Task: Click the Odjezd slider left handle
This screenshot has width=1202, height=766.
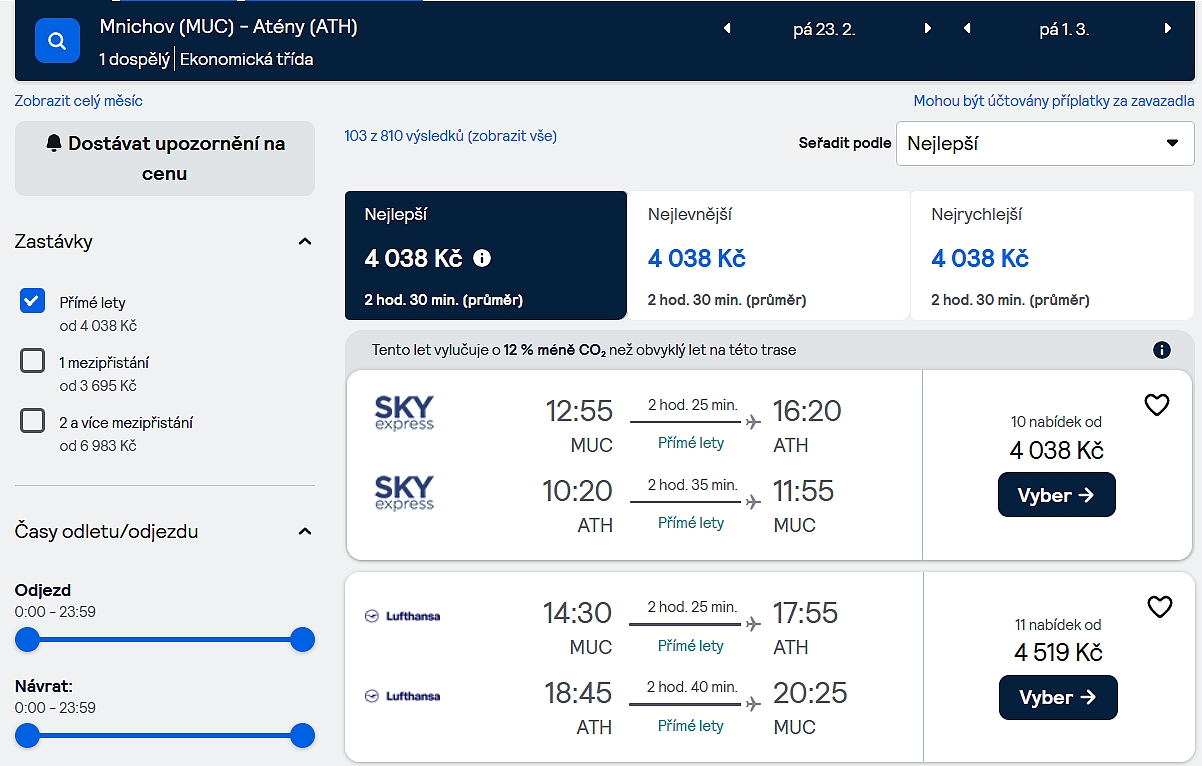Action: click(28, 640)
